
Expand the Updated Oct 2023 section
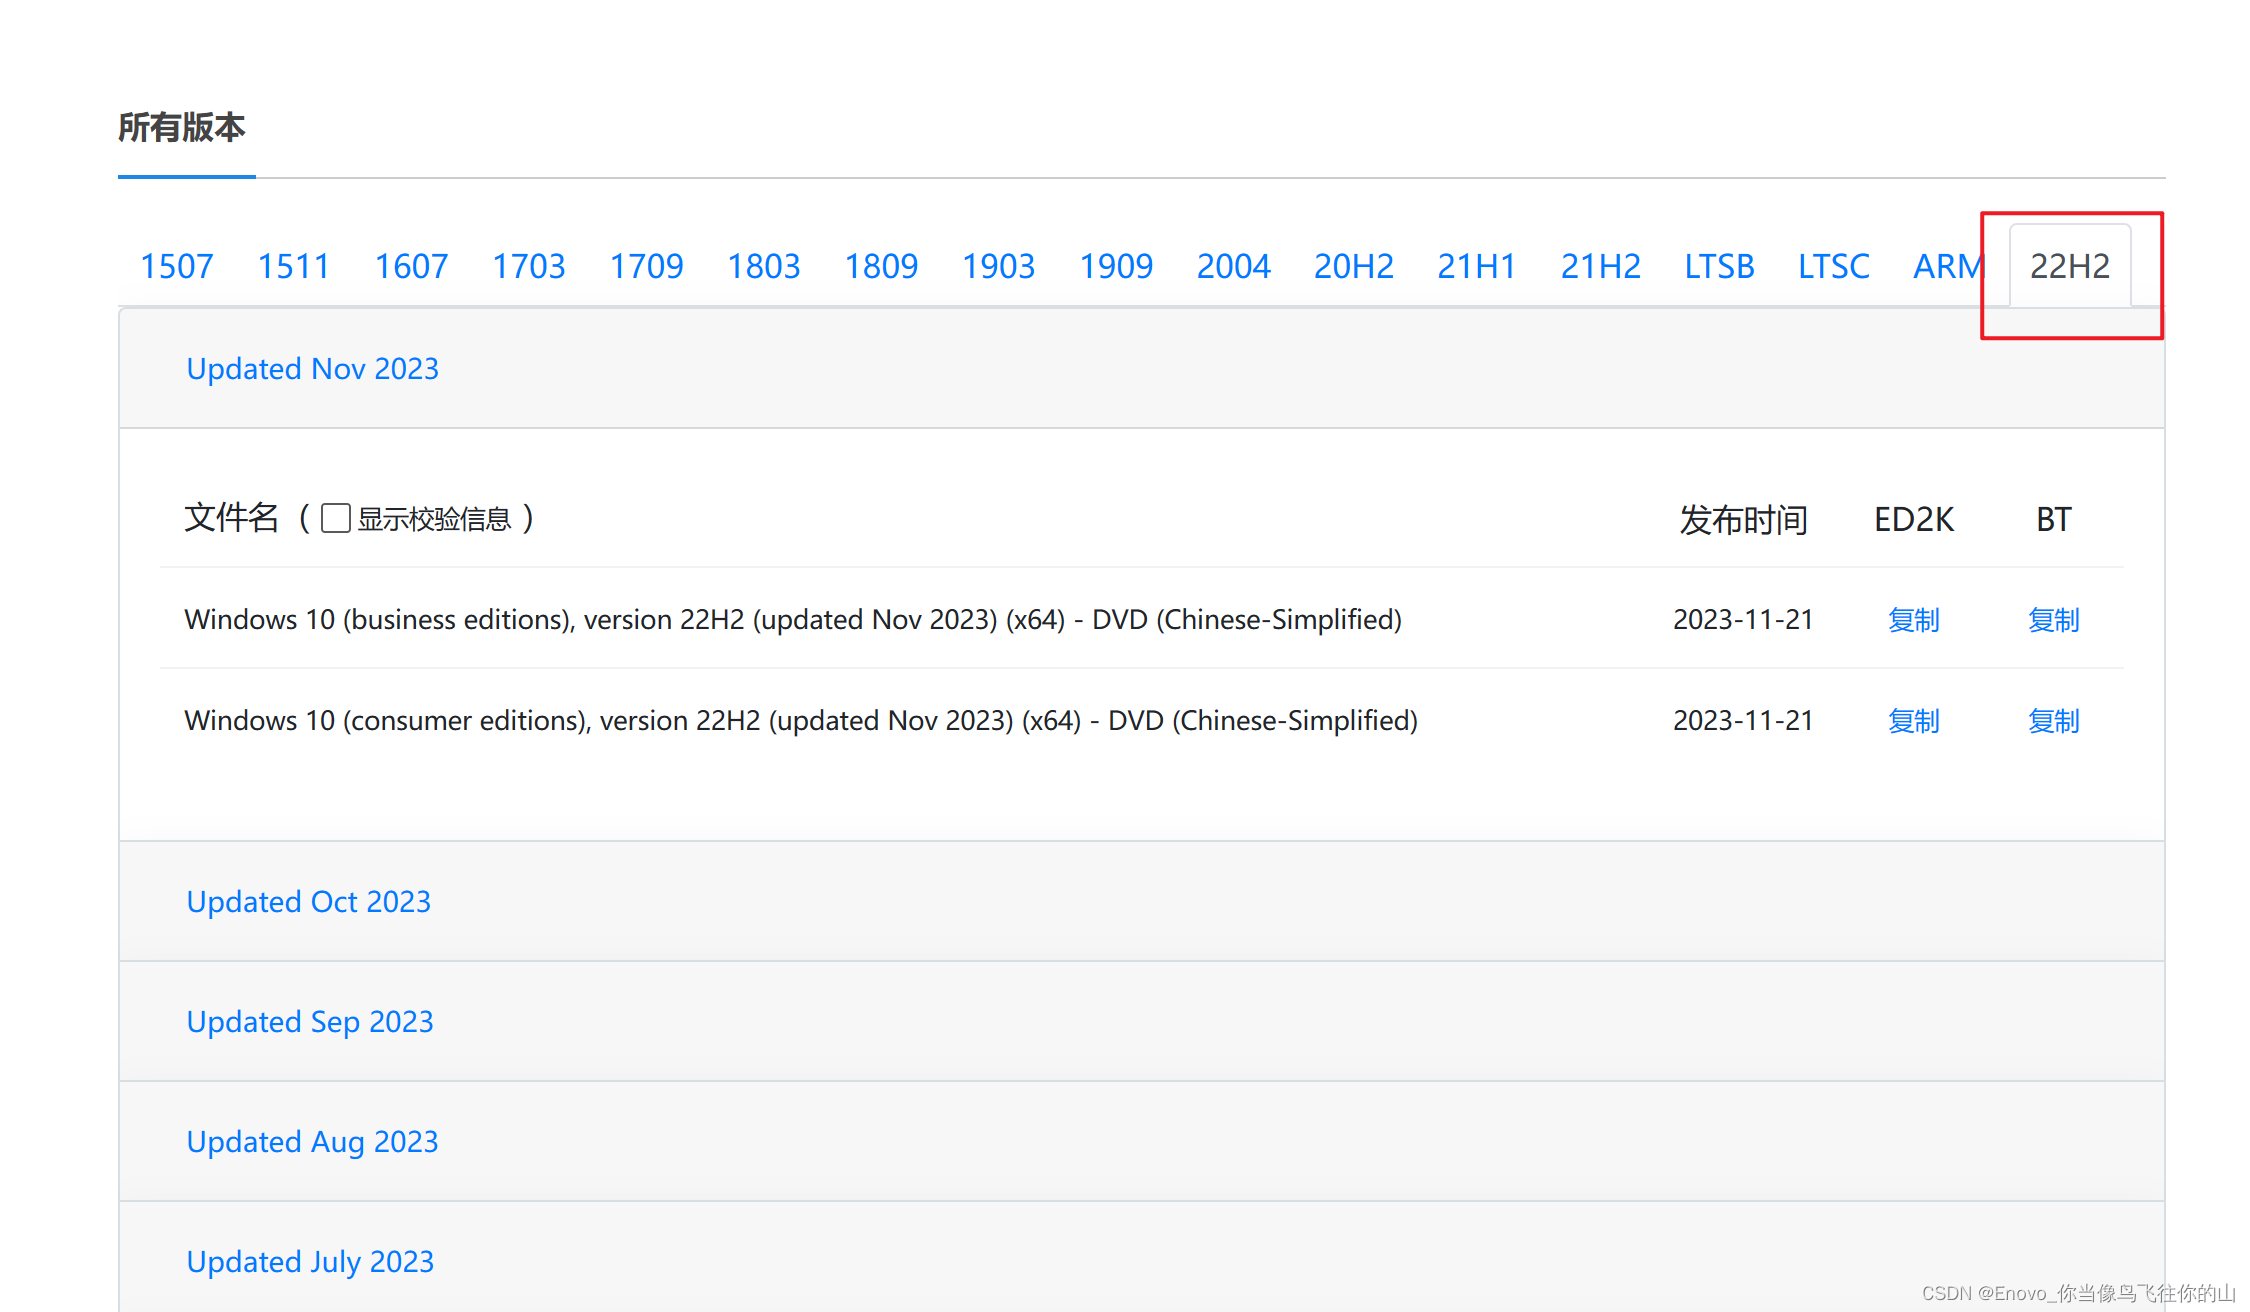tap(308, 901)
